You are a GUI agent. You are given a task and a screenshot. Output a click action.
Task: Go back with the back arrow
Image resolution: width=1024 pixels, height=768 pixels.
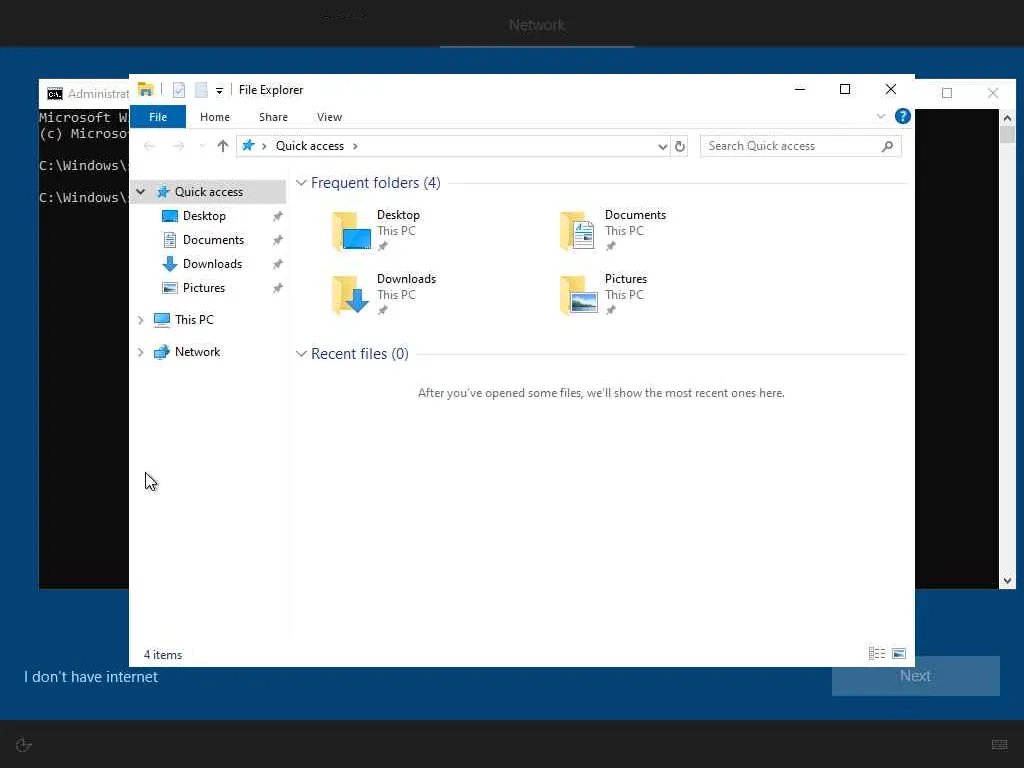click(x=150, y=146)
